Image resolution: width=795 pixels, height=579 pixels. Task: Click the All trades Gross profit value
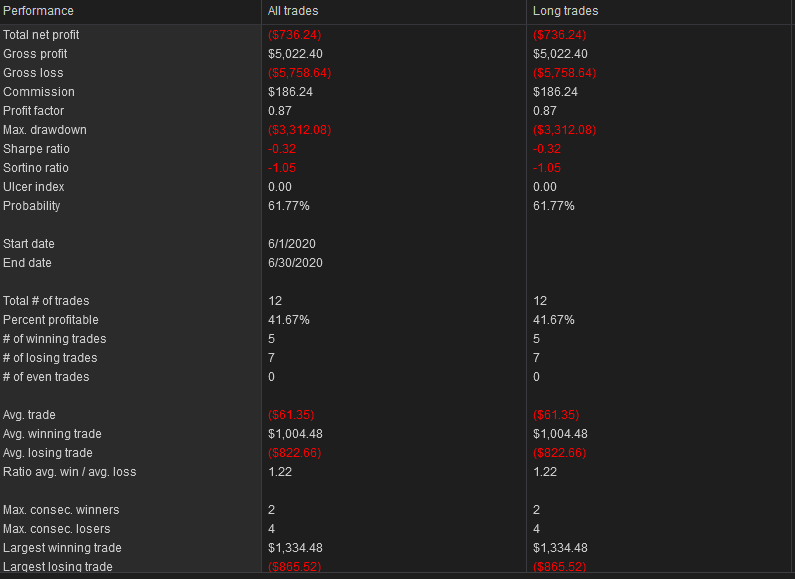tap(295, 54)
